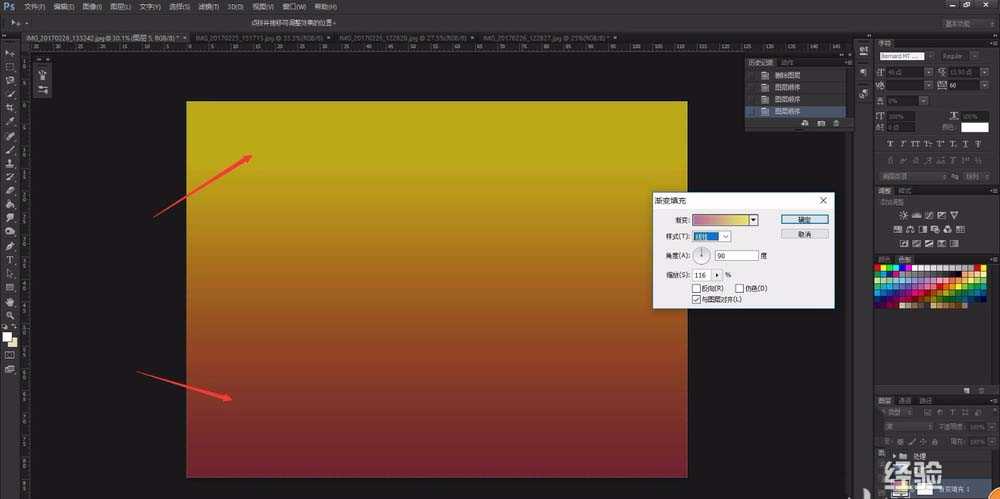
Task: Uncheck 与图层对齐(L) align with layer
Action: 697,299
